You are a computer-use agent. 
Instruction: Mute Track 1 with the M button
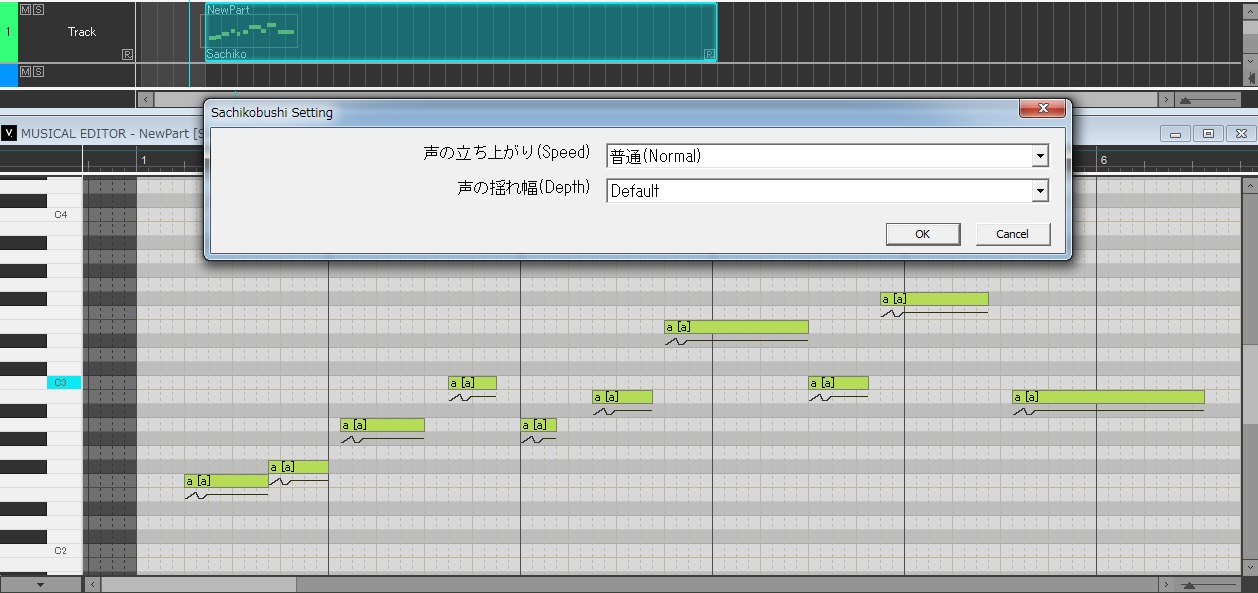coord(25,9)
